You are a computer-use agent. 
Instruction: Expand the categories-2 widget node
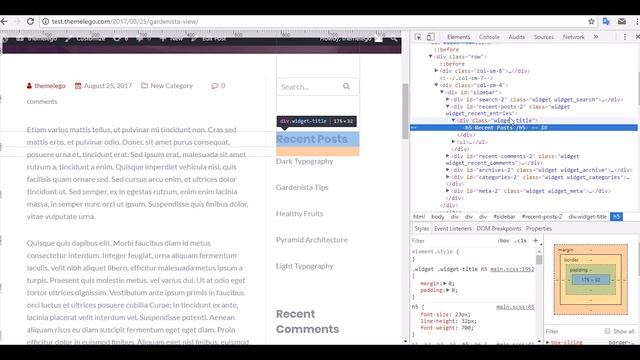448,177
